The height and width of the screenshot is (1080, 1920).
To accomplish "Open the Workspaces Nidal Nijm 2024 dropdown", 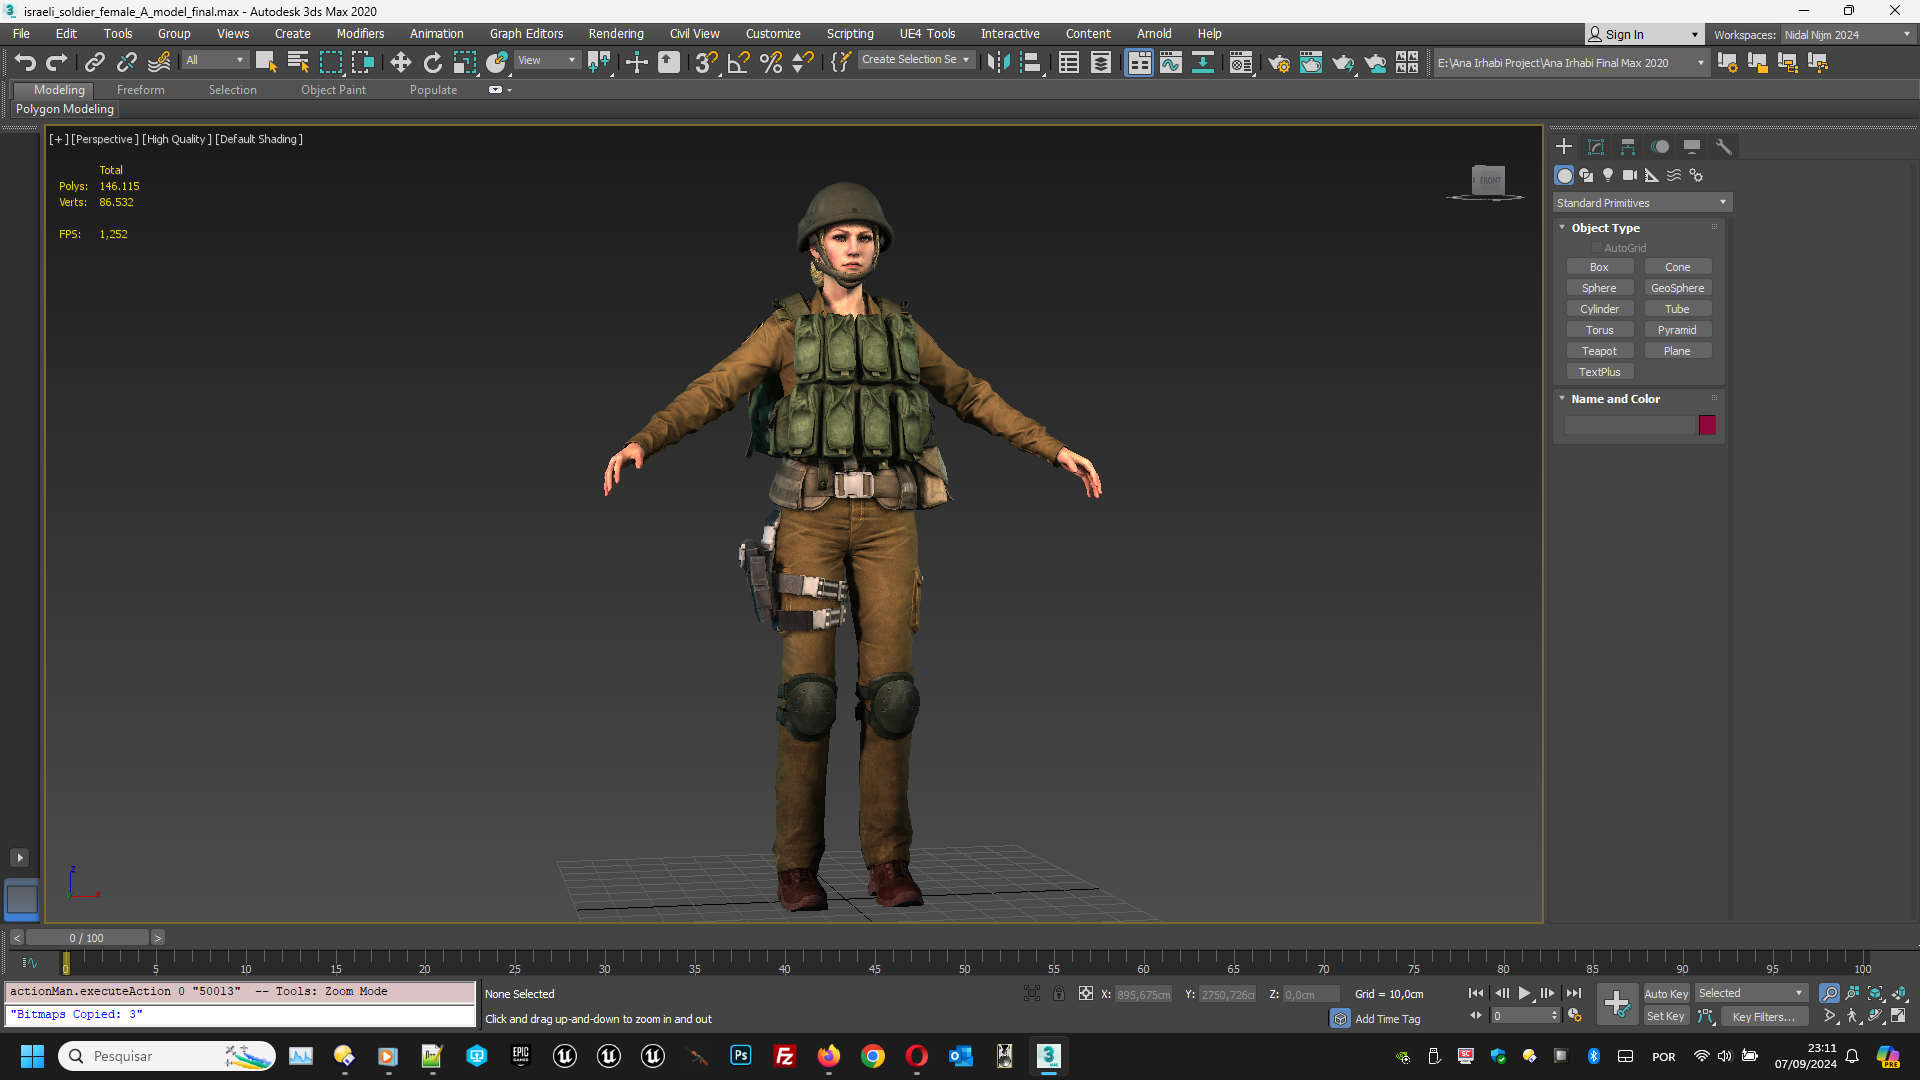I will click(1846, 34).
